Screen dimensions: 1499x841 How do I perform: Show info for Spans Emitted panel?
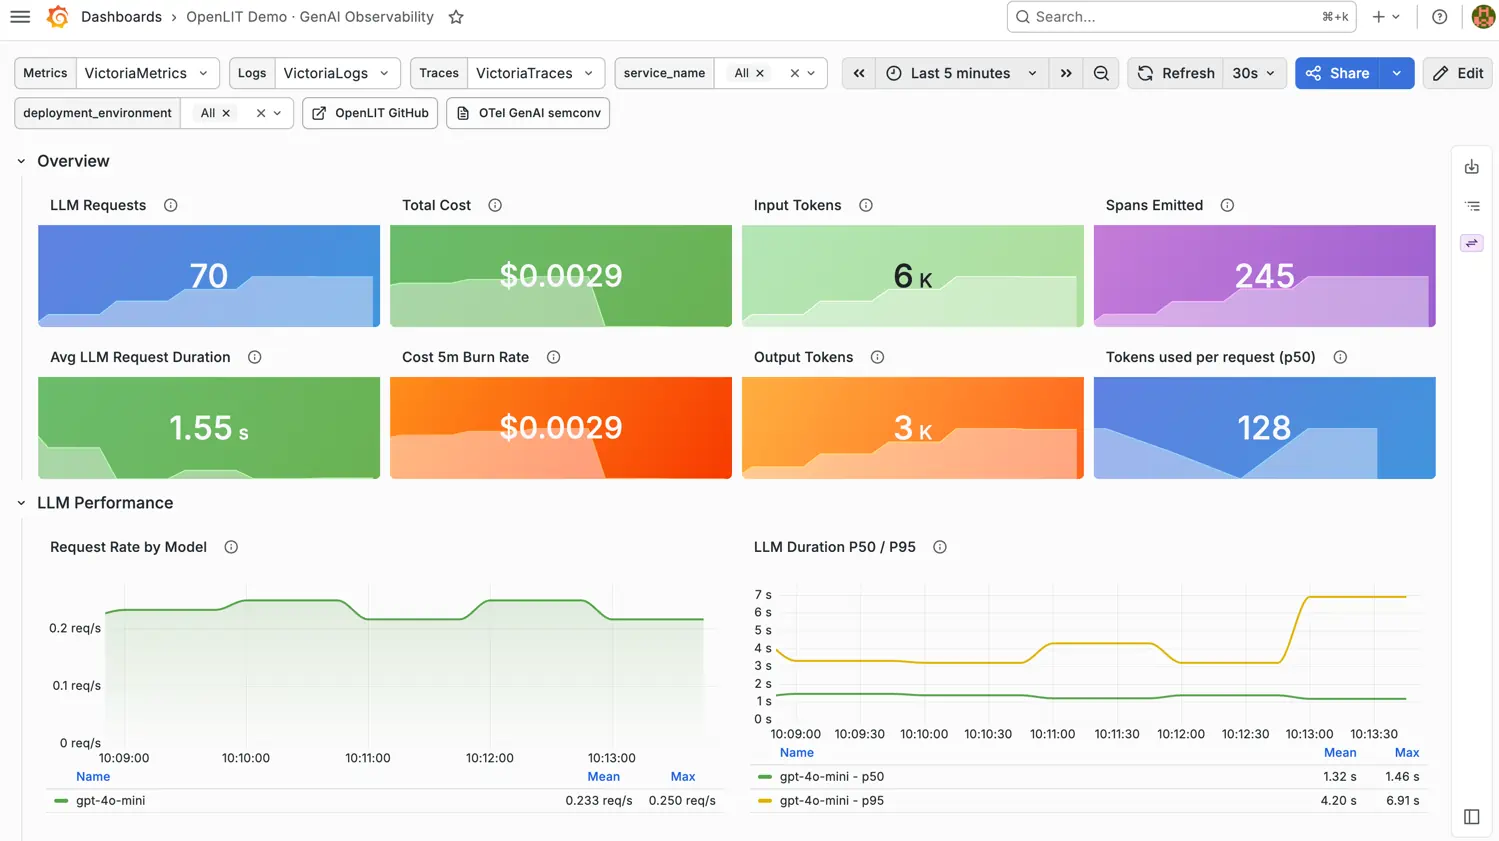[1227, 205]
